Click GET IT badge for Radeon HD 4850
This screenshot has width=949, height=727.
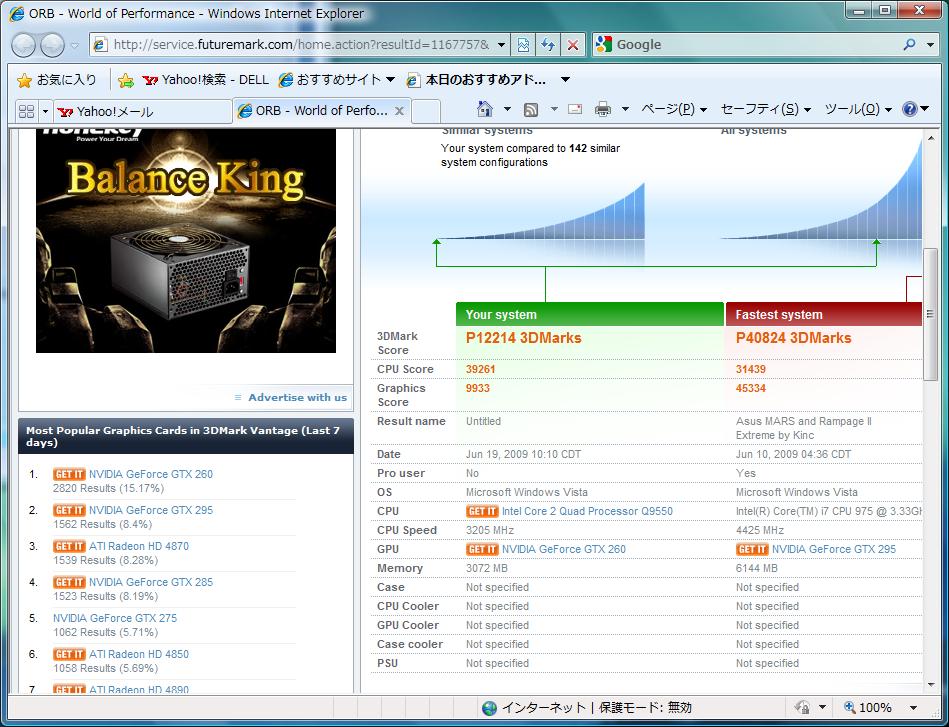coord(69,654)
